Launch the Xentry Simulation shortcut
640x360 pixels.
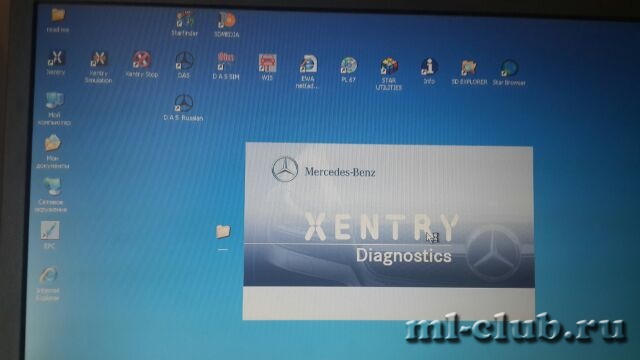pyautogui.click(x=98, y=67)
